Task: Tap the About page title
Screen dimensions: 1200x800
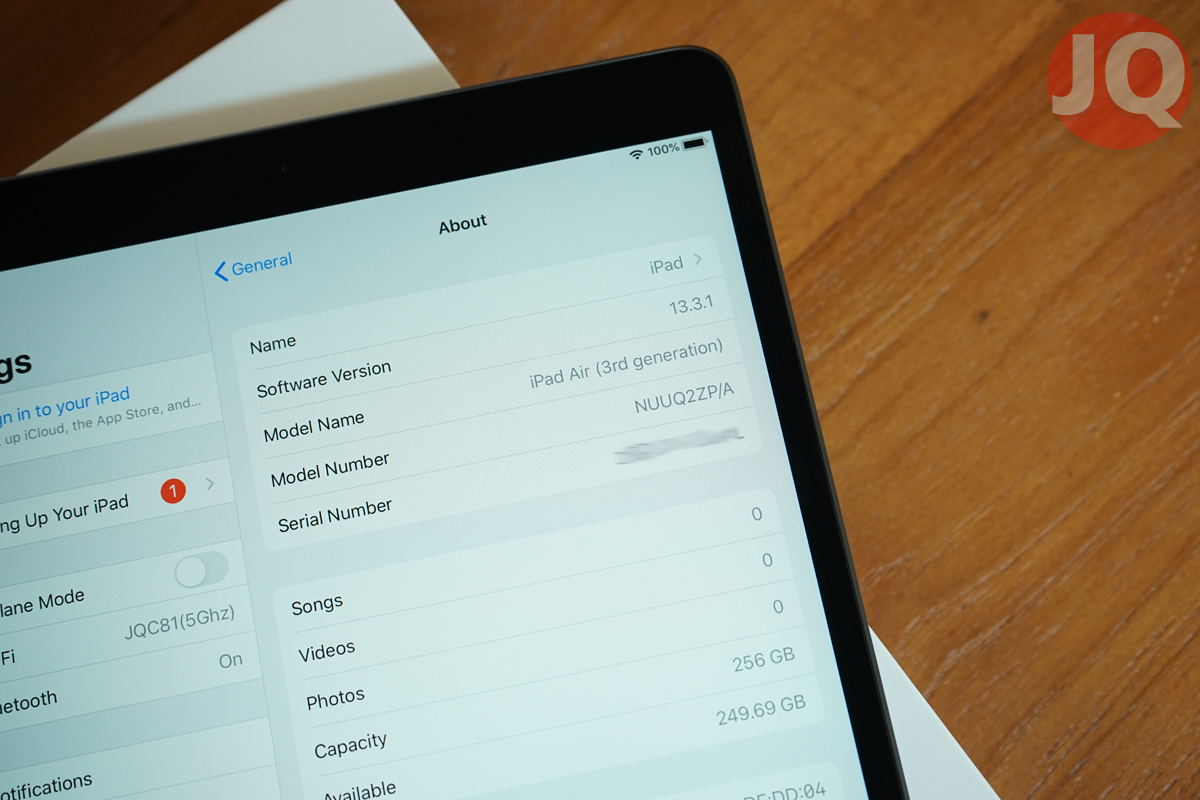Action: (x=462, y=224)
